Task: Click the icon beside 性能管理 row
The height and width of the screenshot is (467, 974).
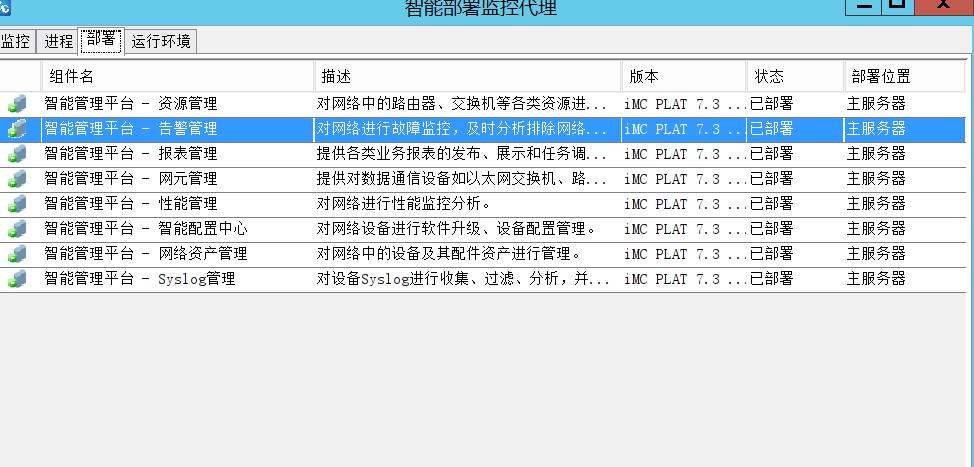Action: [17, 204]
